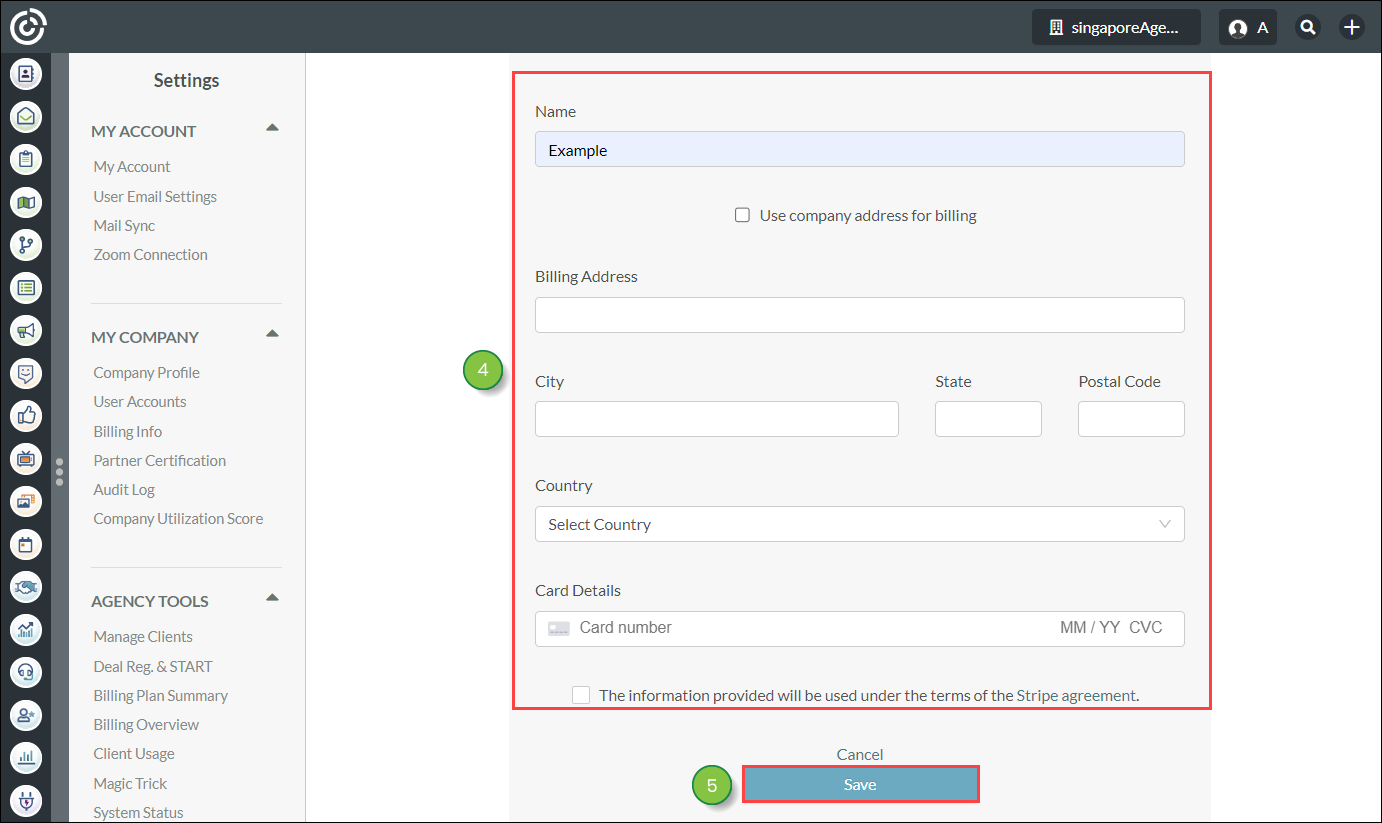The width and height of the screenshot is (1382, 823).
Task: Open the rising chart analytics sidebar icon
Action: [x=26, y=629]
